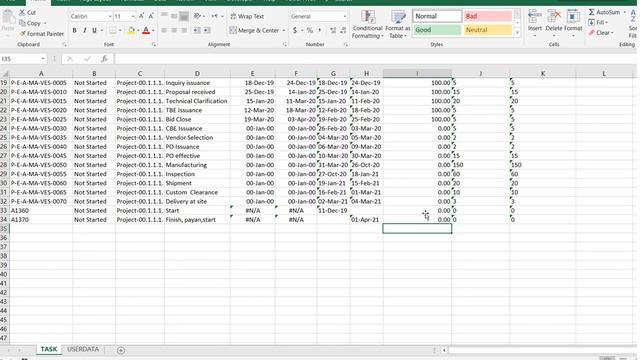640x360 pixels.
Task: Open the fill color dropdown arrow
Action: (138, 31)
